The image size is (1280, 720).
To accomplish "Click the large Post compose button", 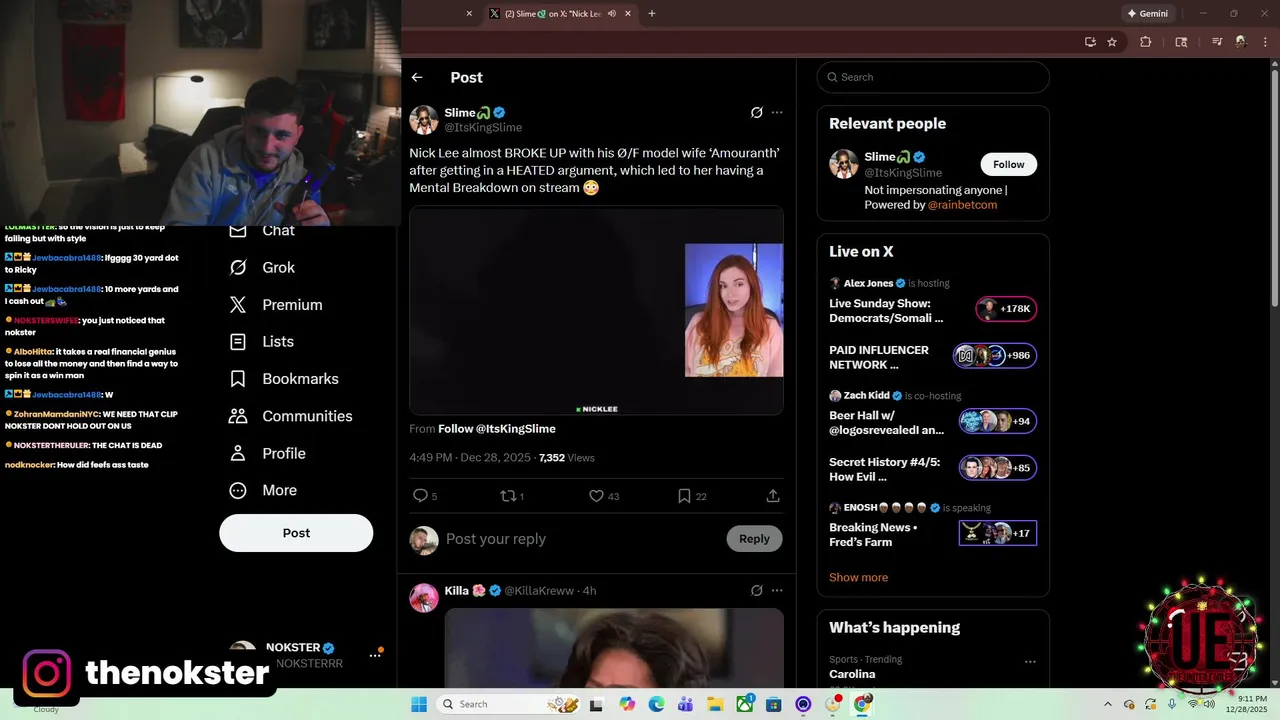I will coord(296,533).
